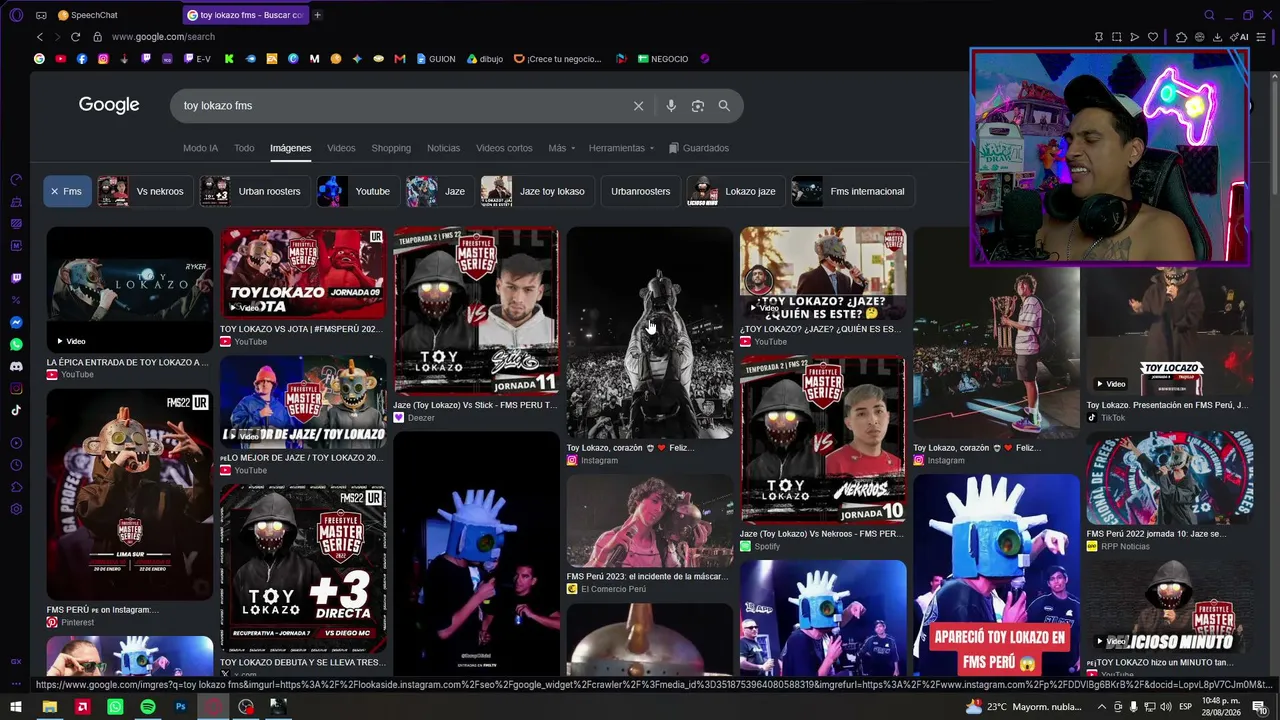Image resolution: width=1280 pixels, height=720 pixels.
Task: Filter images by the Lokazo jaze chip
Action: (736, 191)
